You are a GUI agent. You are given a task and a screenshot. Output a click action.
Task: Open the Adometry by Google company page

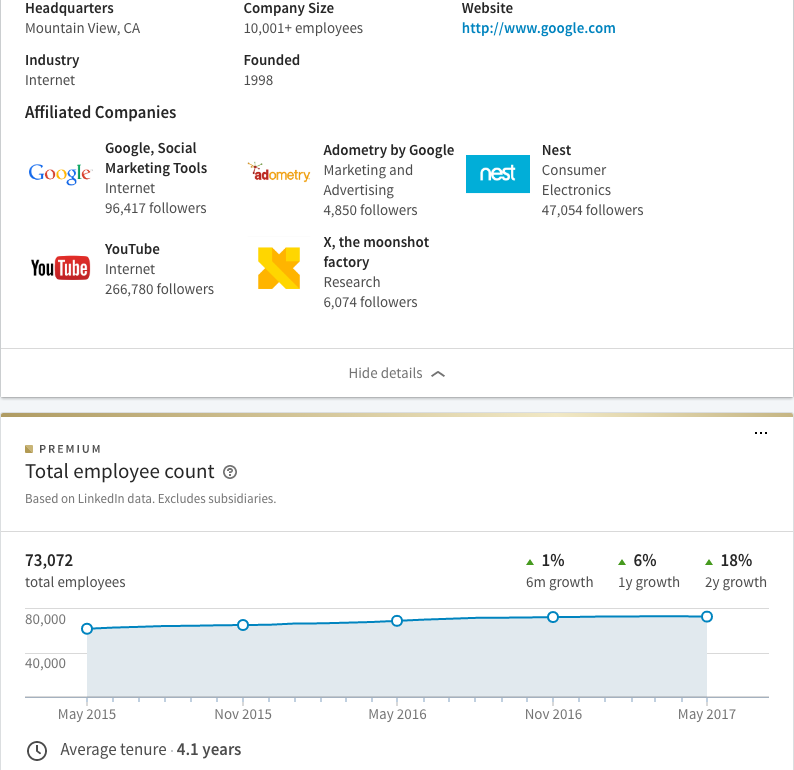pos(388,150)
